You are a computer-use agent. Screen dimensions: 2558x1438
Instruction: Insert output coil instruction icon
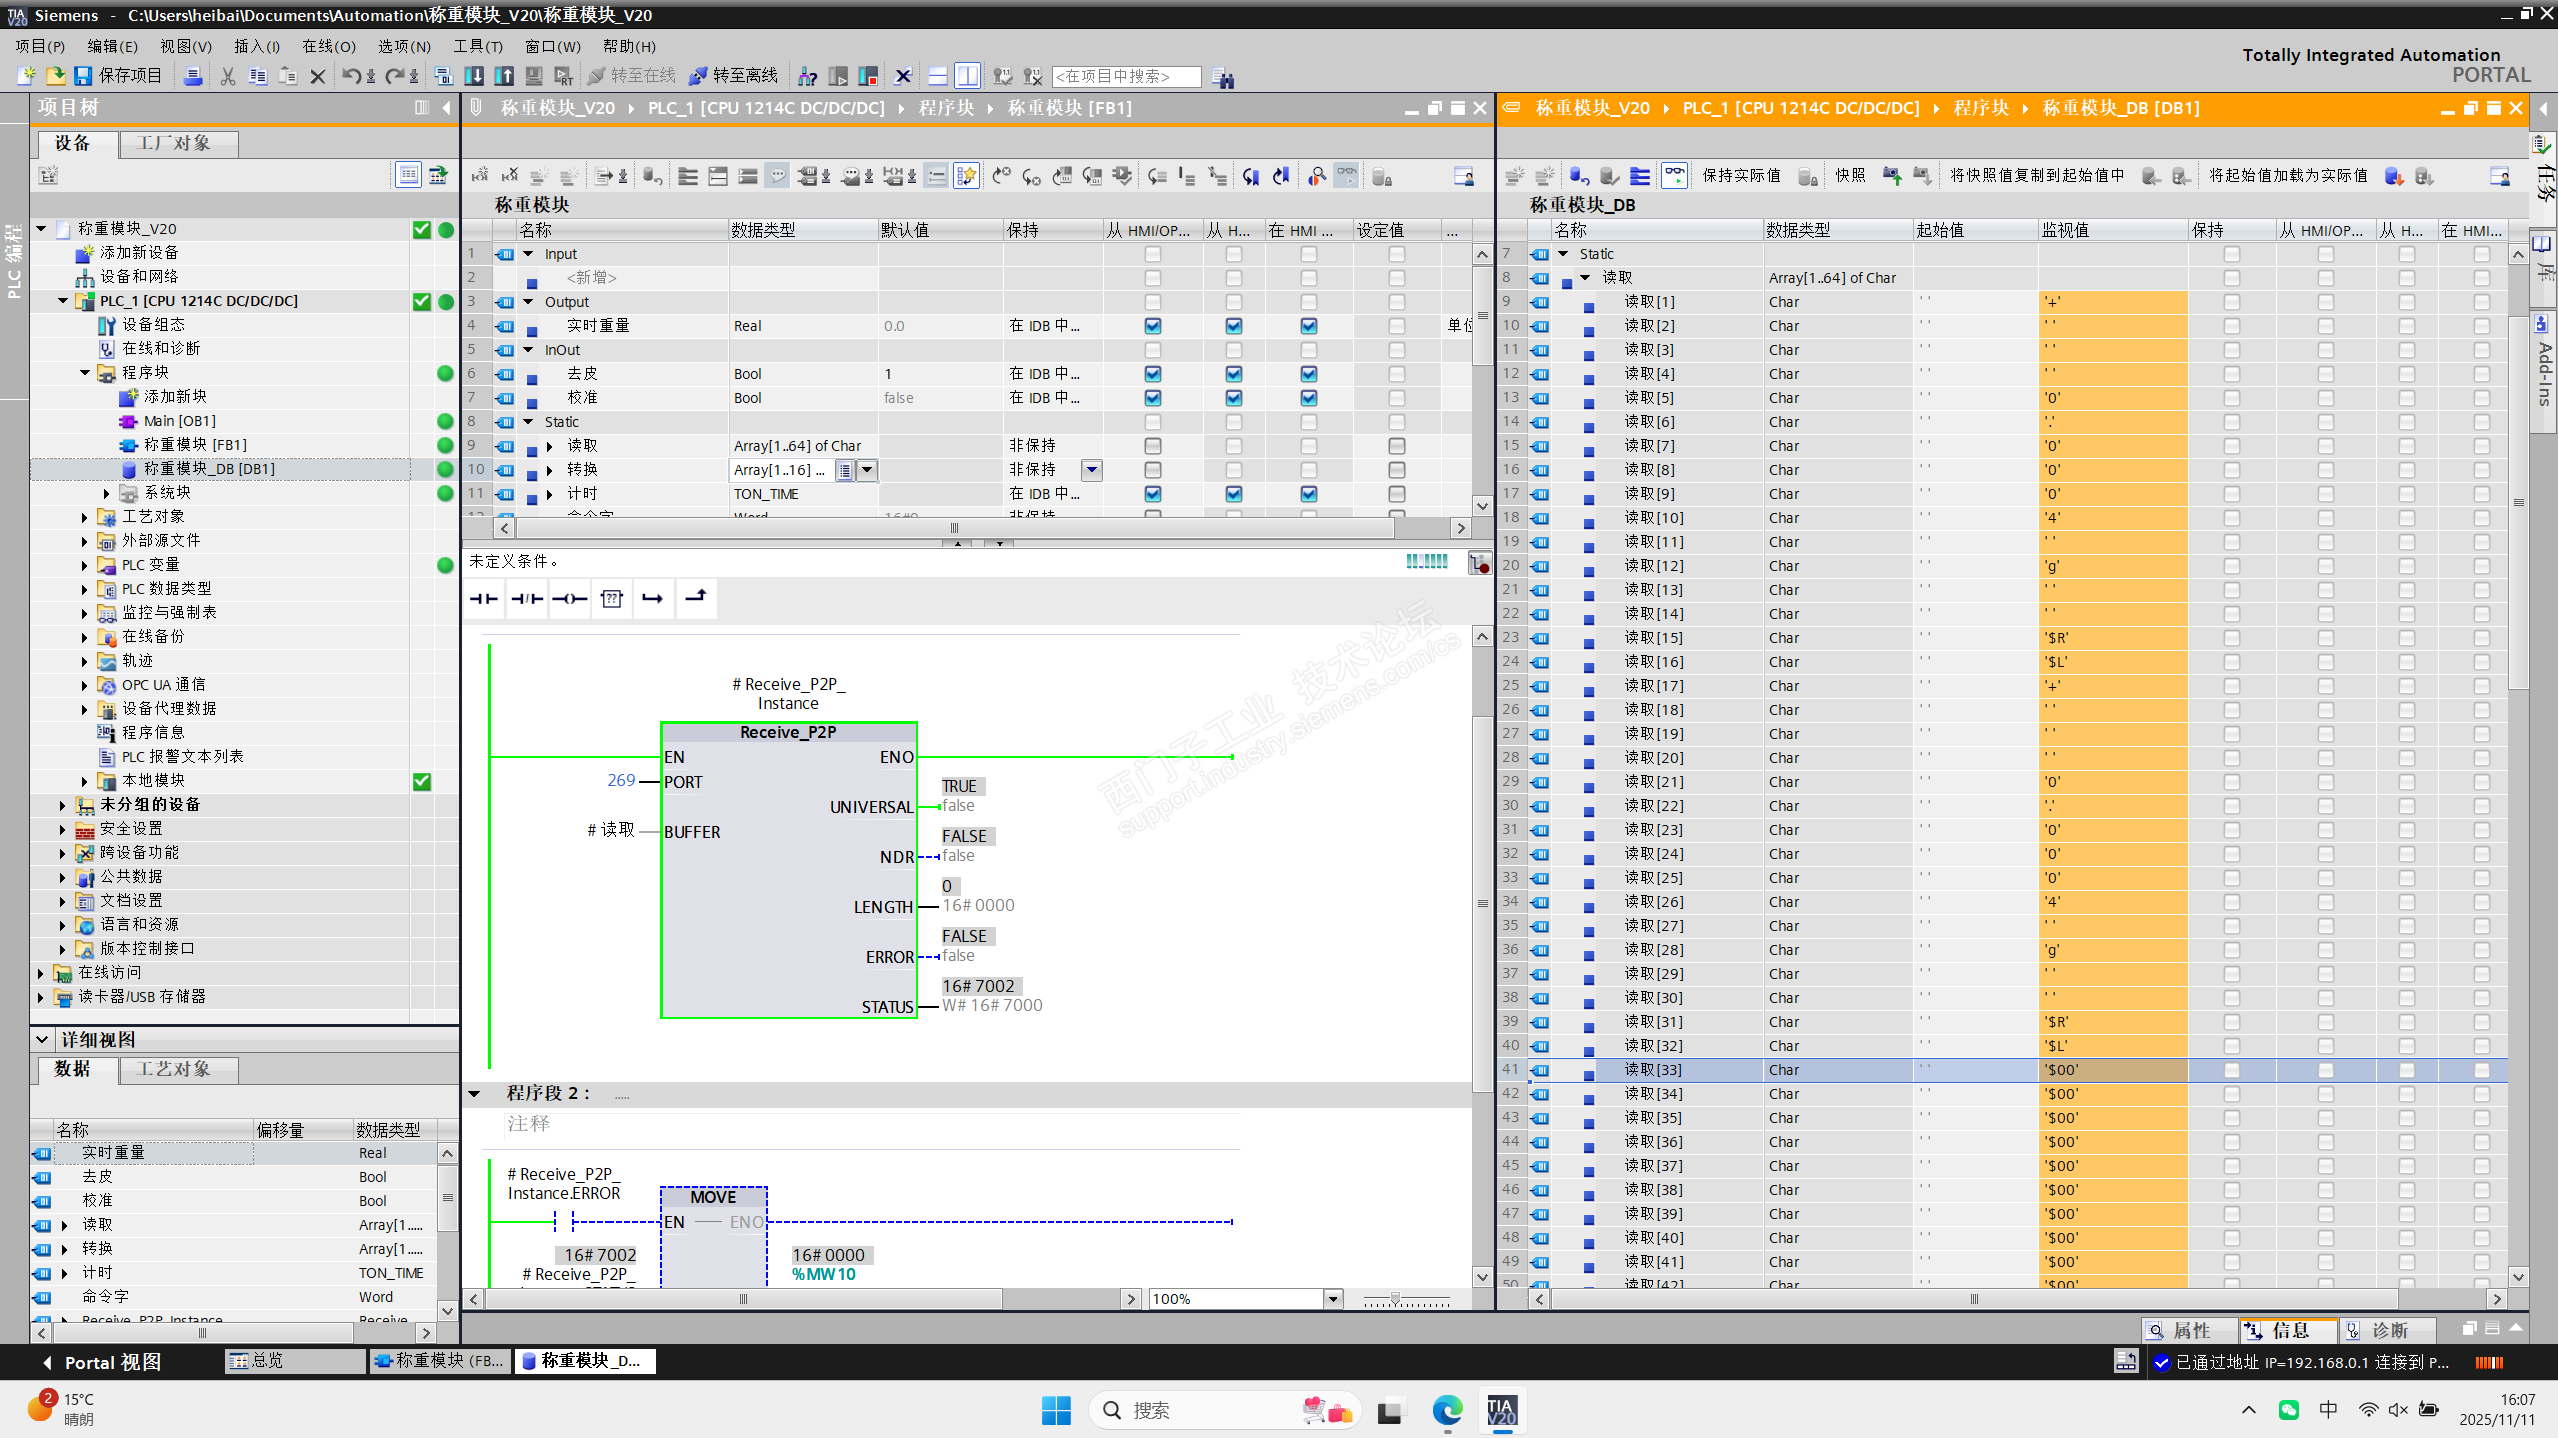pyautogui.click(x=569, y=598)
